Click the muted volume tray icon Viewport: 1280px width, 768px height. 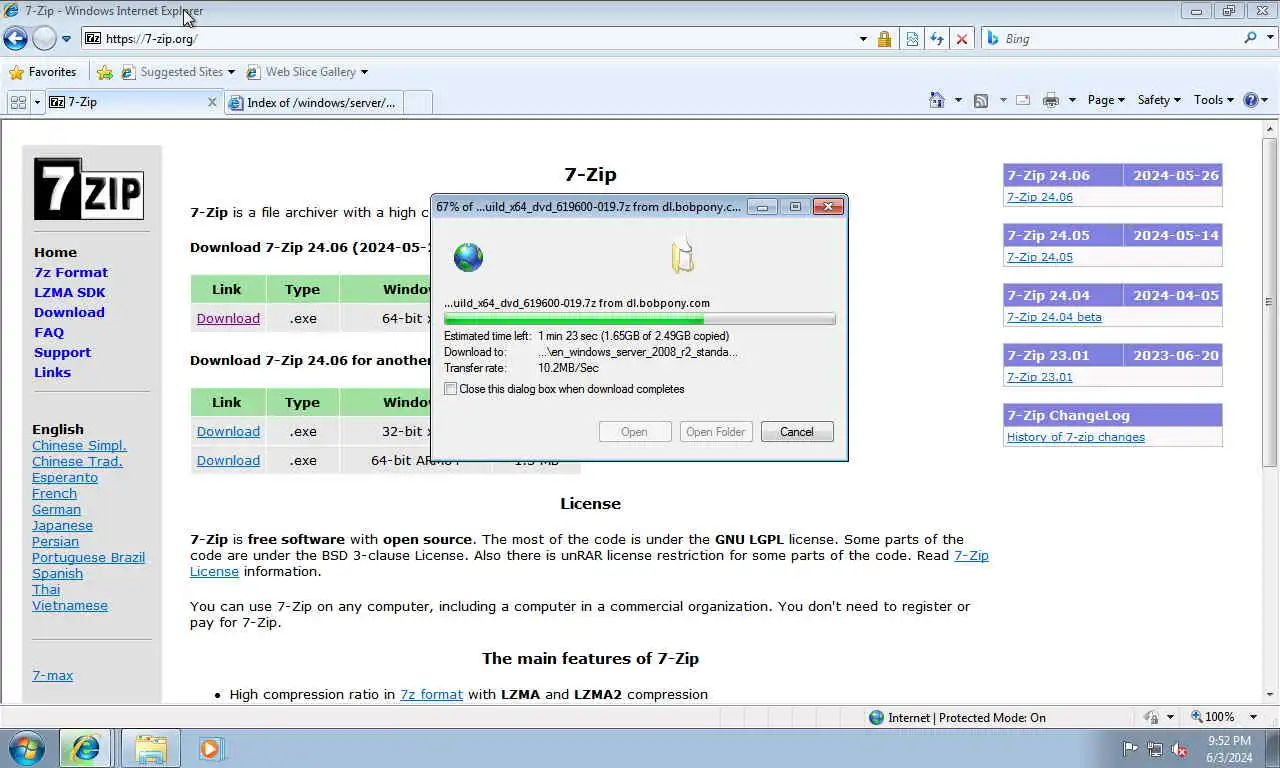1178,749
